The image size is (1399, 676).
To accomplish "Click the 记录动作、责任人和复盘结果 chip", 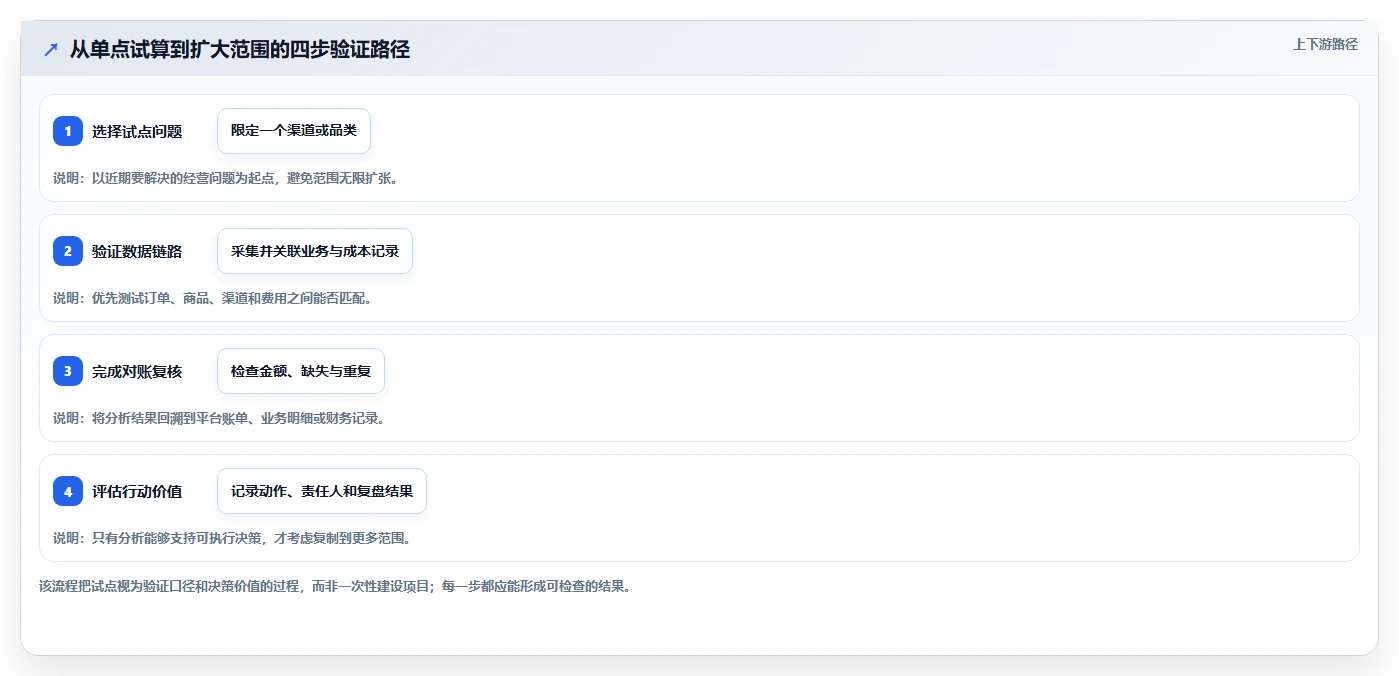I will (322, 491).
